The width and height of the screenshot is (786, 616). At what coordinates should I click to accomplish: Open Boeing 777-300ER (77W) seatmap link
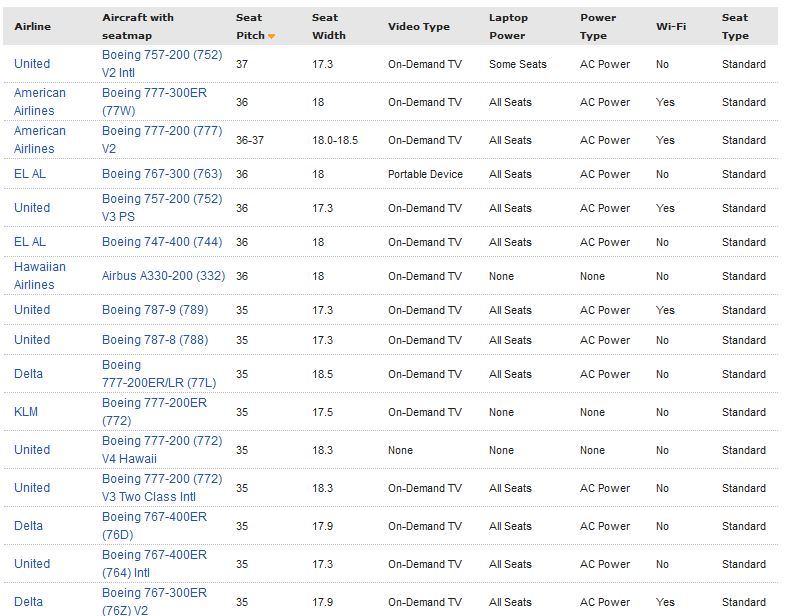point(154,102)
